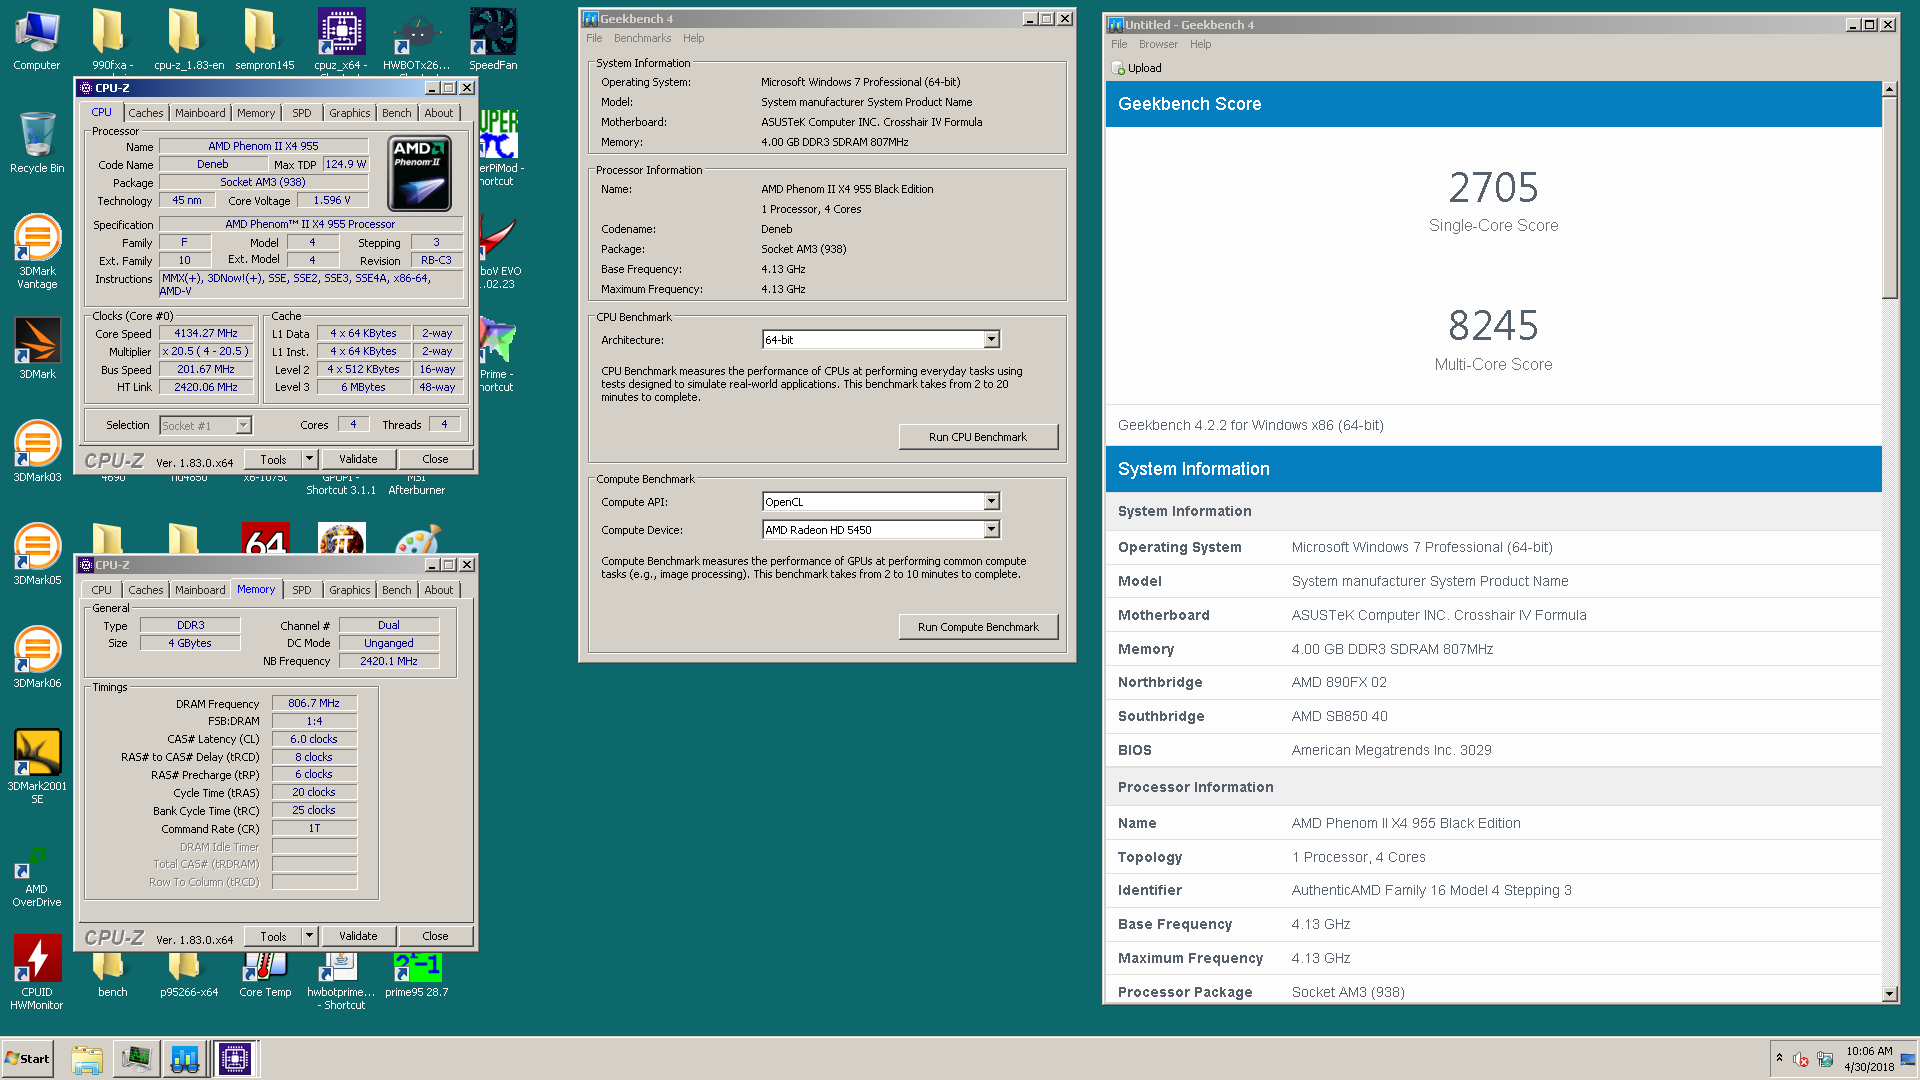Launch the prime95 28.7 icon
This screenshot has width=1920, height=1080.
pos(416,975)
